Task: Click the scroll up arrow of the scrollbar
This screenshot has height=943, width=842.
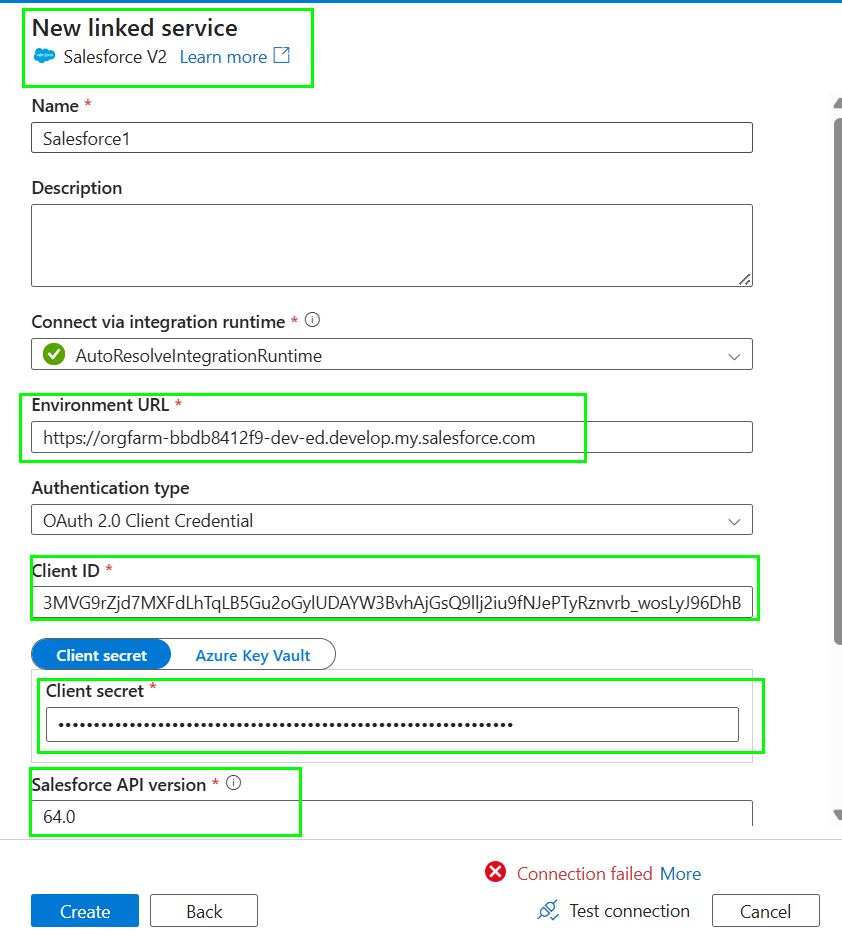Action: tap(838, 103)
